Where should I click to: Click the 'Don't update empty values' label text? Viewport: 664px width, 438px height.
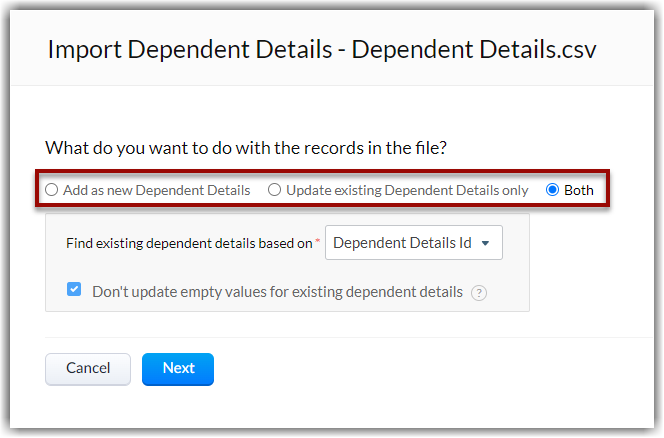coord(277,293)
